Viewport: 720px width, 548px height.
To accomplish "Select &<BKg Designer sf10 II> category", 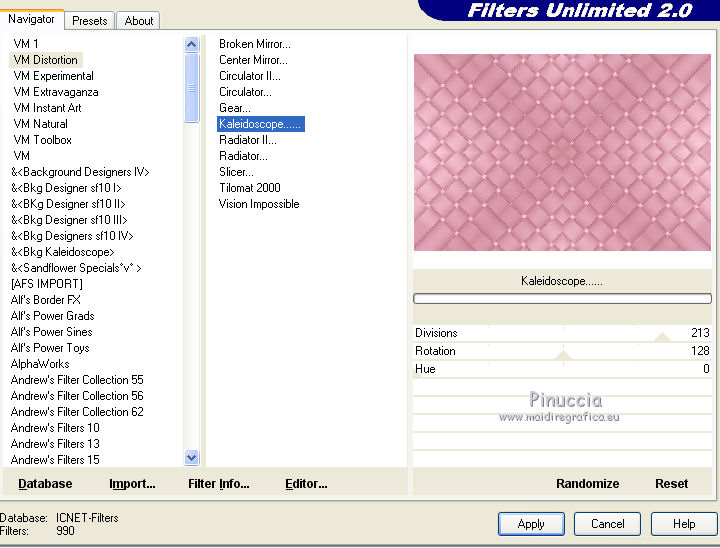I will point(68,204).
